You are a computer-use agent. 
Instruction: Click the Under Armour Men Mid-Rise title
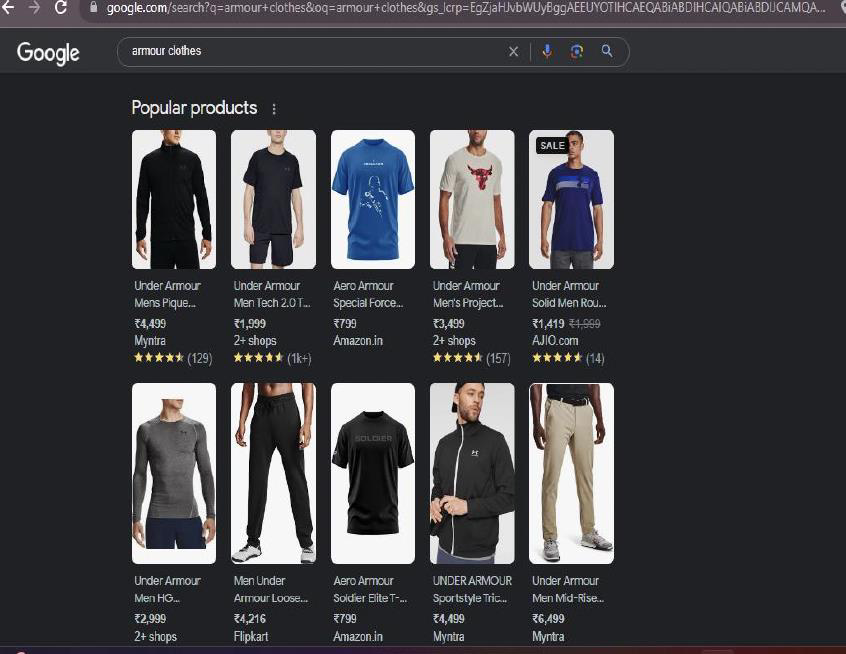coord(568,589)
